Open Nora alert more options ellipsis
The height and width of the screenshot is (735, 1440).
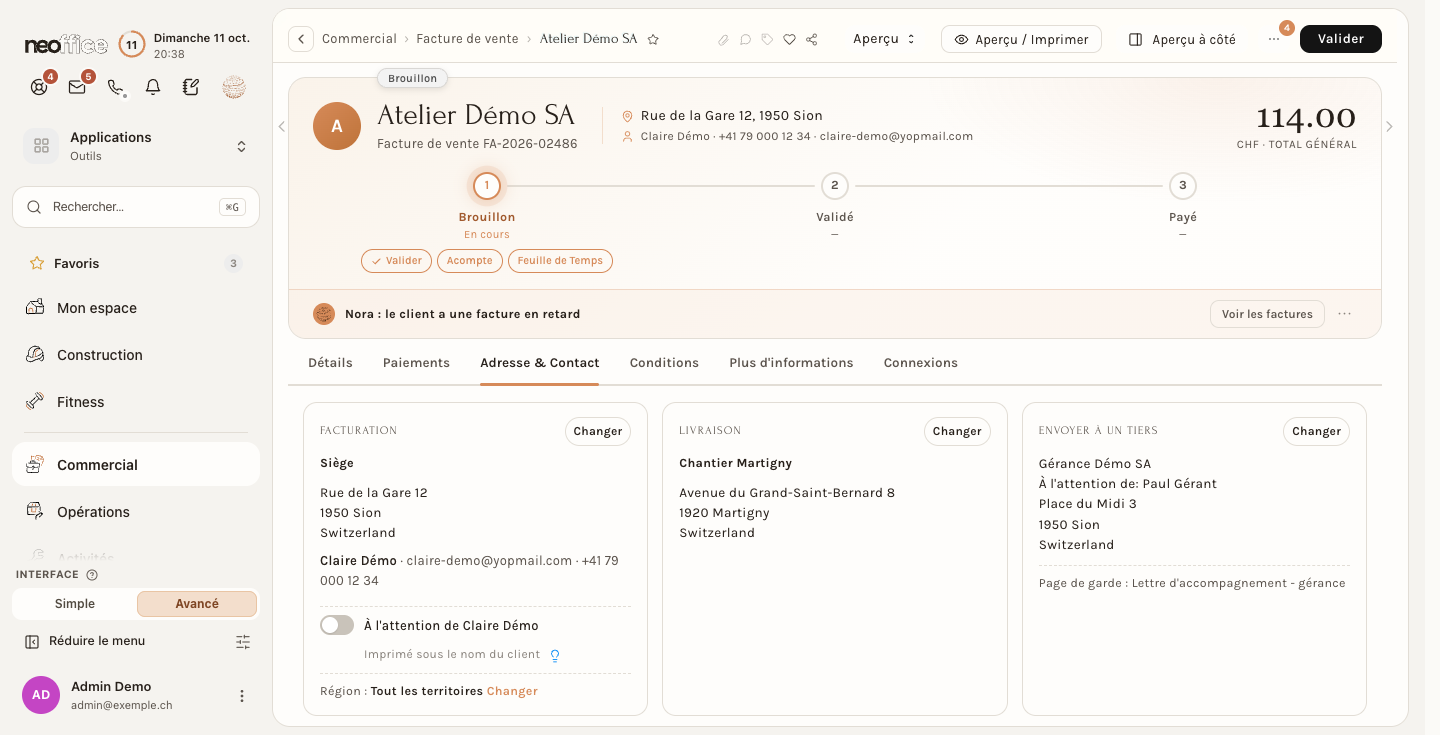coord(1344,314)
